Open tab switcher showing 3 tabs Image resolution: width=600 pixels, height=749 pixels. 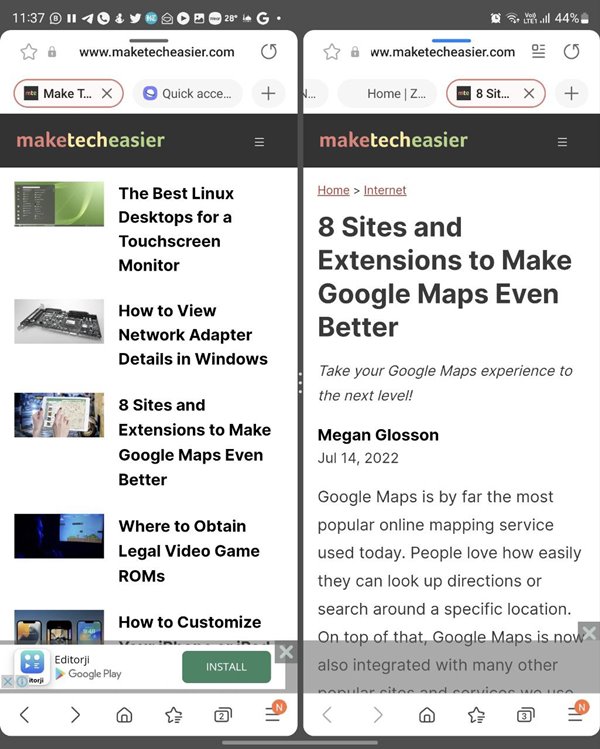pyautogui.click(x=525, y=715)
